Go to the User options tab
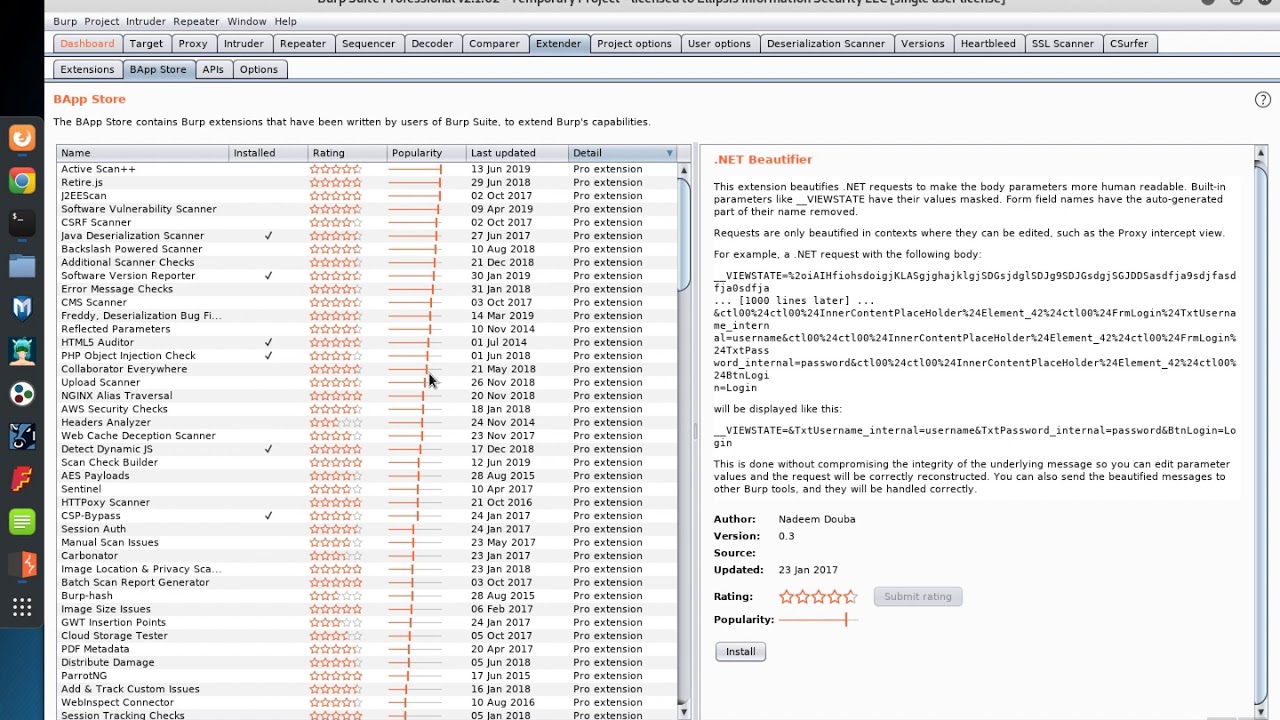This screenshot has height=720, width=1280. [719, 44]
